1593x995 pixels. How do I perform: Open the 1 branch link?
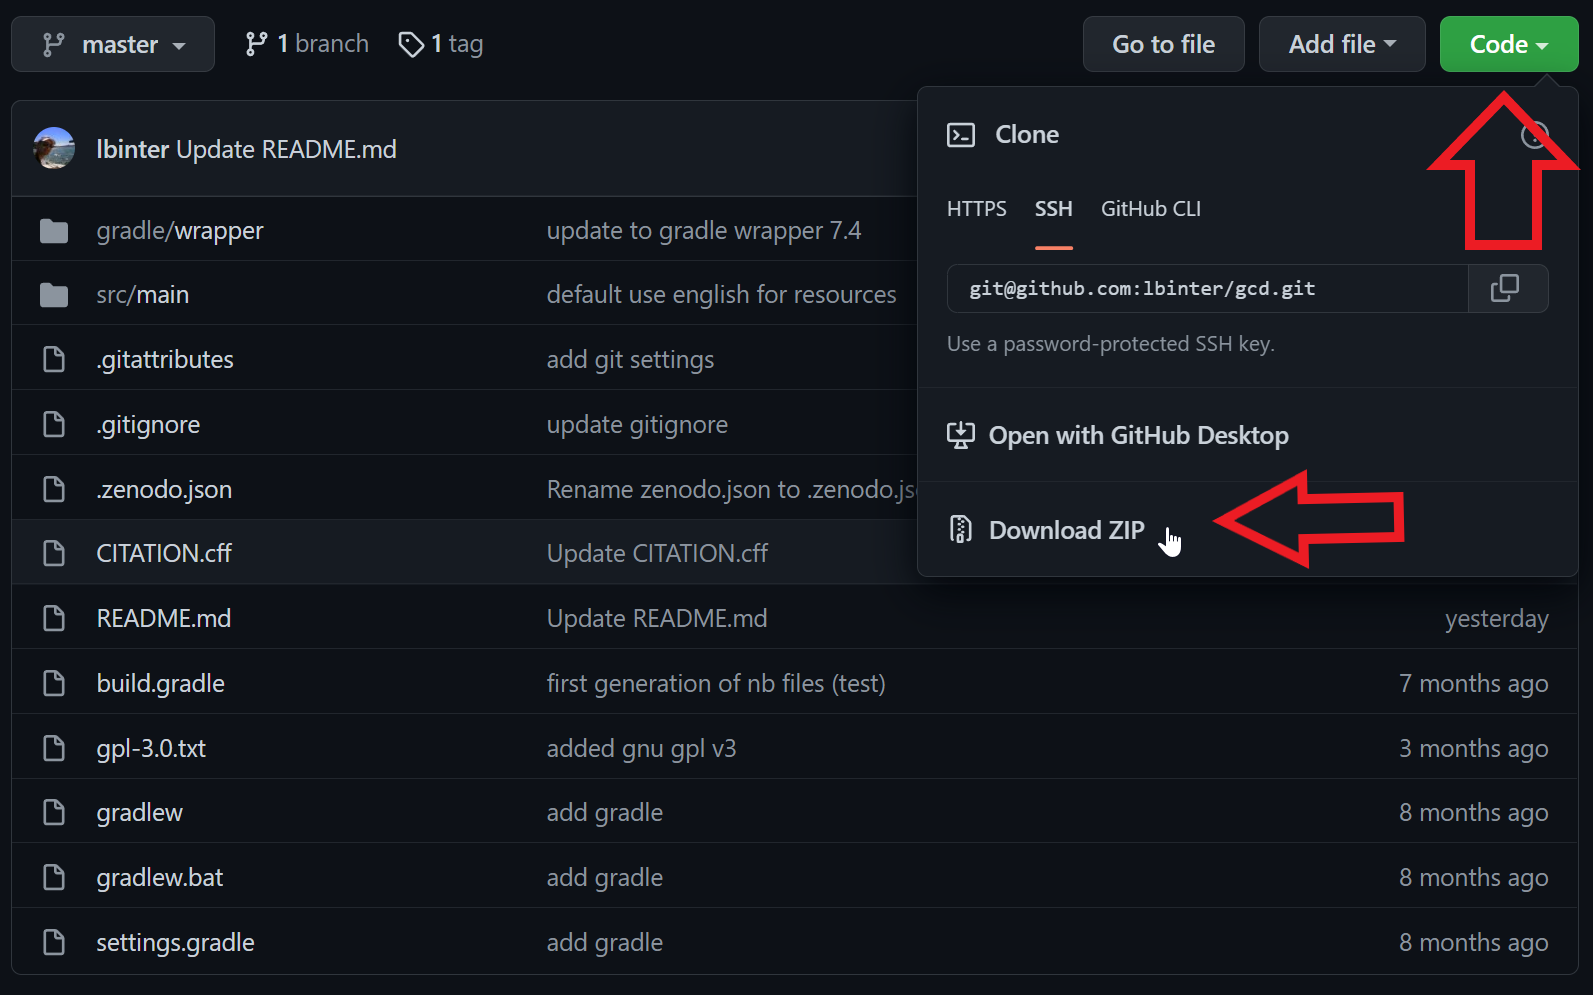pos(307,44)
